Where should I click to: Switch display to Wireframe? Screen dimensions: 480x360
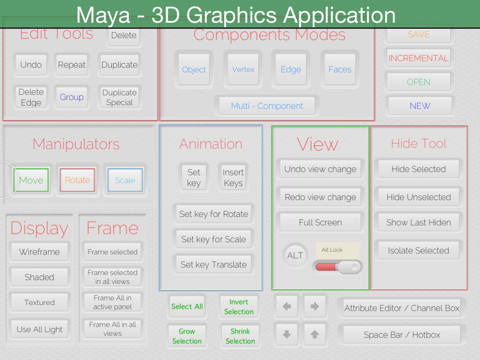click(39, 252)
